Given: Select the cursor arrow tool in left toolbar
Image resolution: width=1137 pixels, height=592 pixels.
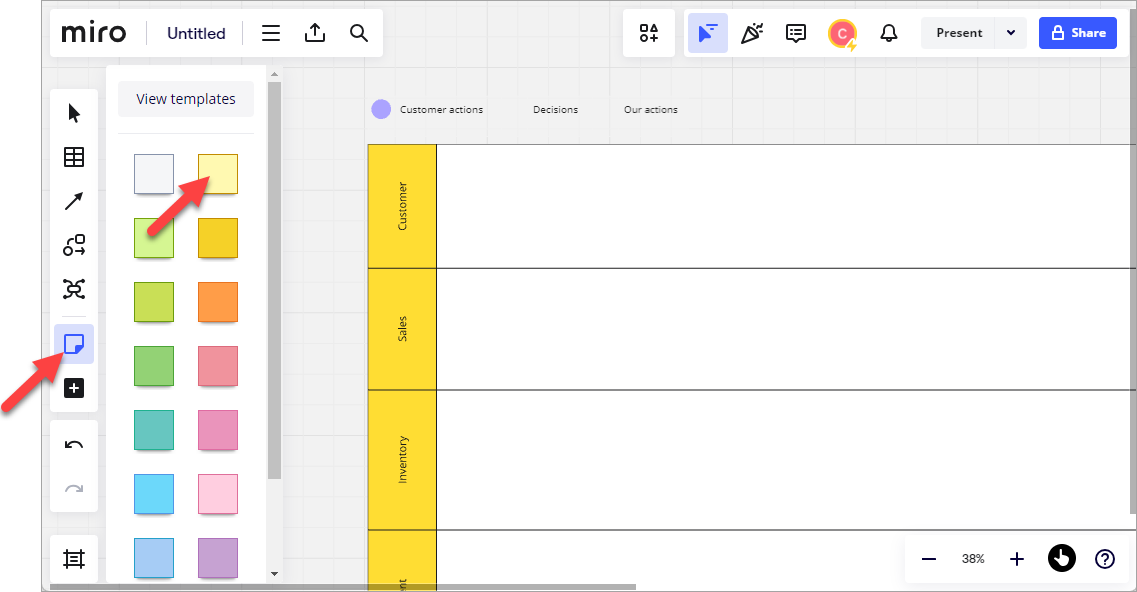Looking at the screenshot, I should (x=74, y=113).
